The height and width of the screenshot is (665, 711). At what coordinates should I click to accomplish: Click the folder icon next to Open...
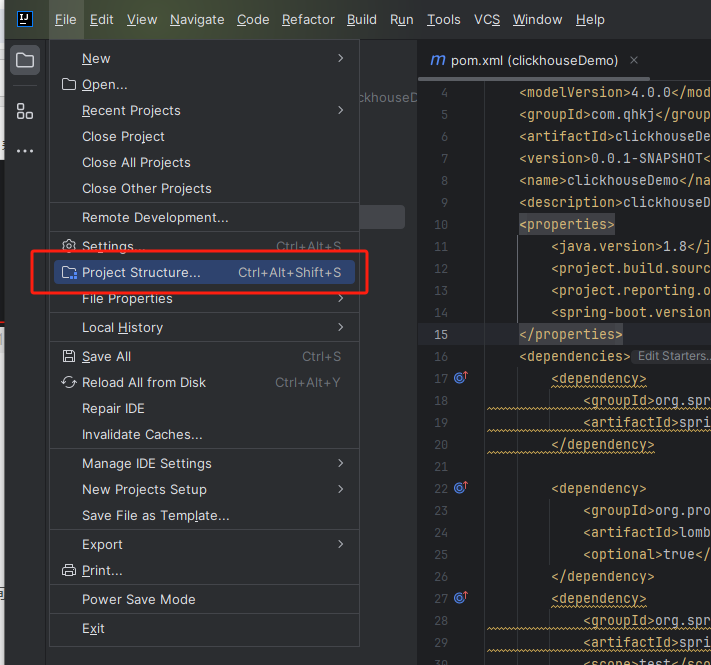pos(68,84)
